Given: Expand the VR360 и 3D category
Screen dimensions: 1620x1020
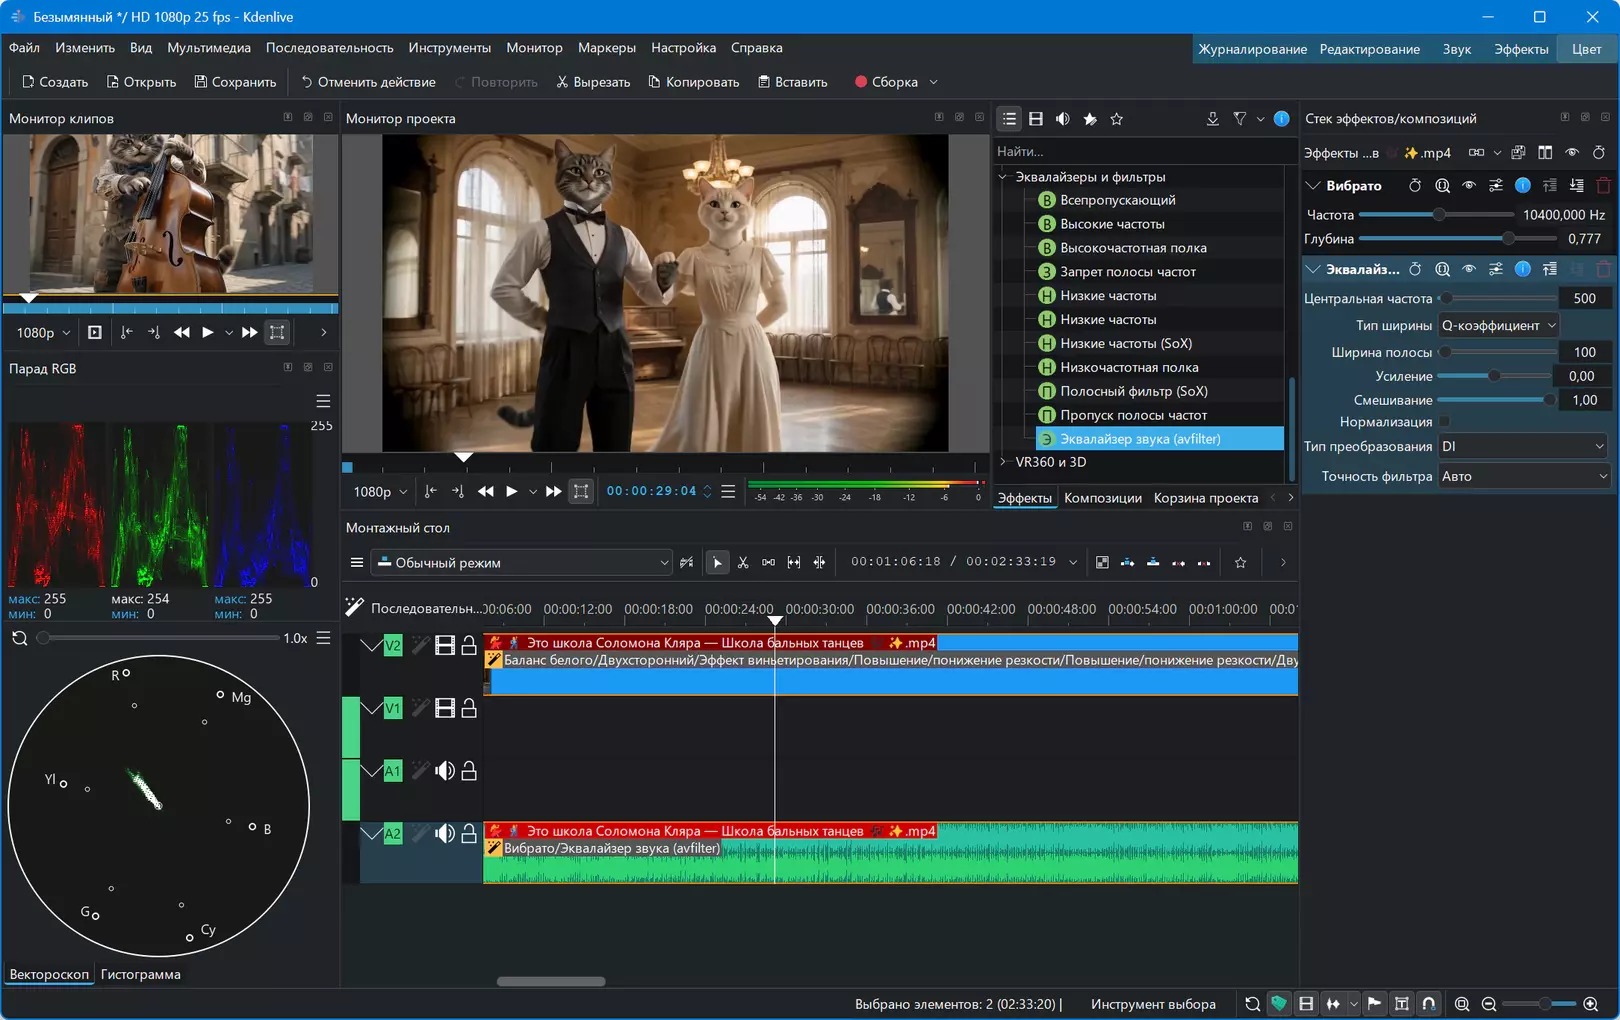Looking at the screenshot, I should click(x=1003, y=462).
